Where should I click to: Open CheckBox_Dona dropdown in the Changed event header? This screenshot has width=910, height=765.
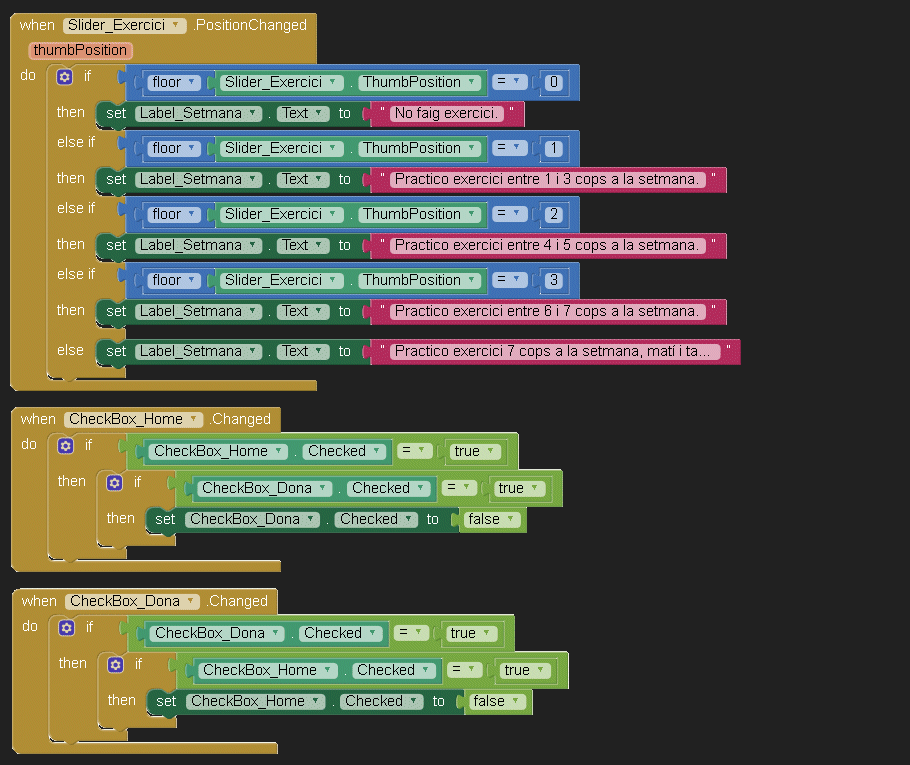tap(190, 601)
